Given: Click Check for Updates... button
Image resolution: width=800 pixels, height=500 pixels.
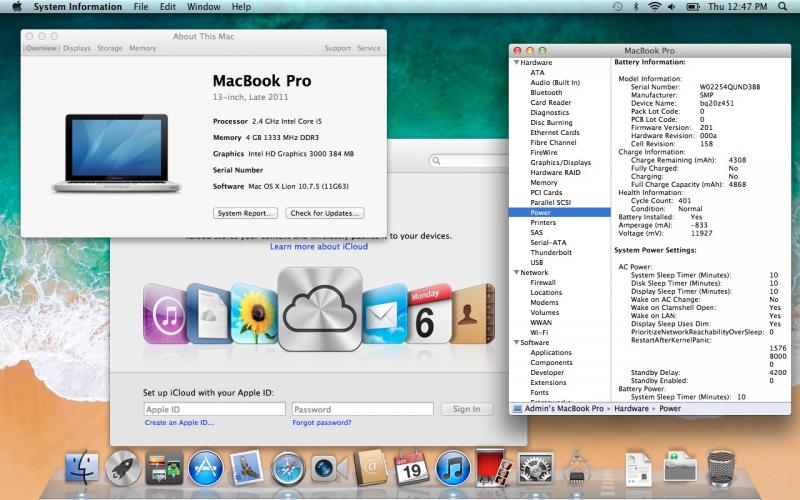Looking at the screenshot, I should tap(325, 213).
